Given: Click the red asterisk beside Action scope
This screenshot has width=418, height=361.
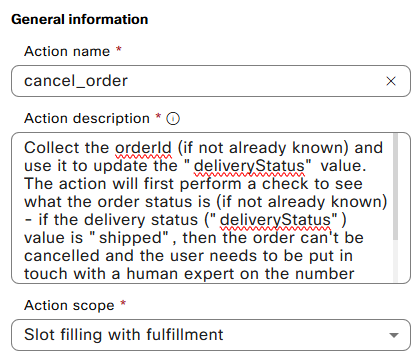Looking at the screenshot, I should pos(123,303).
